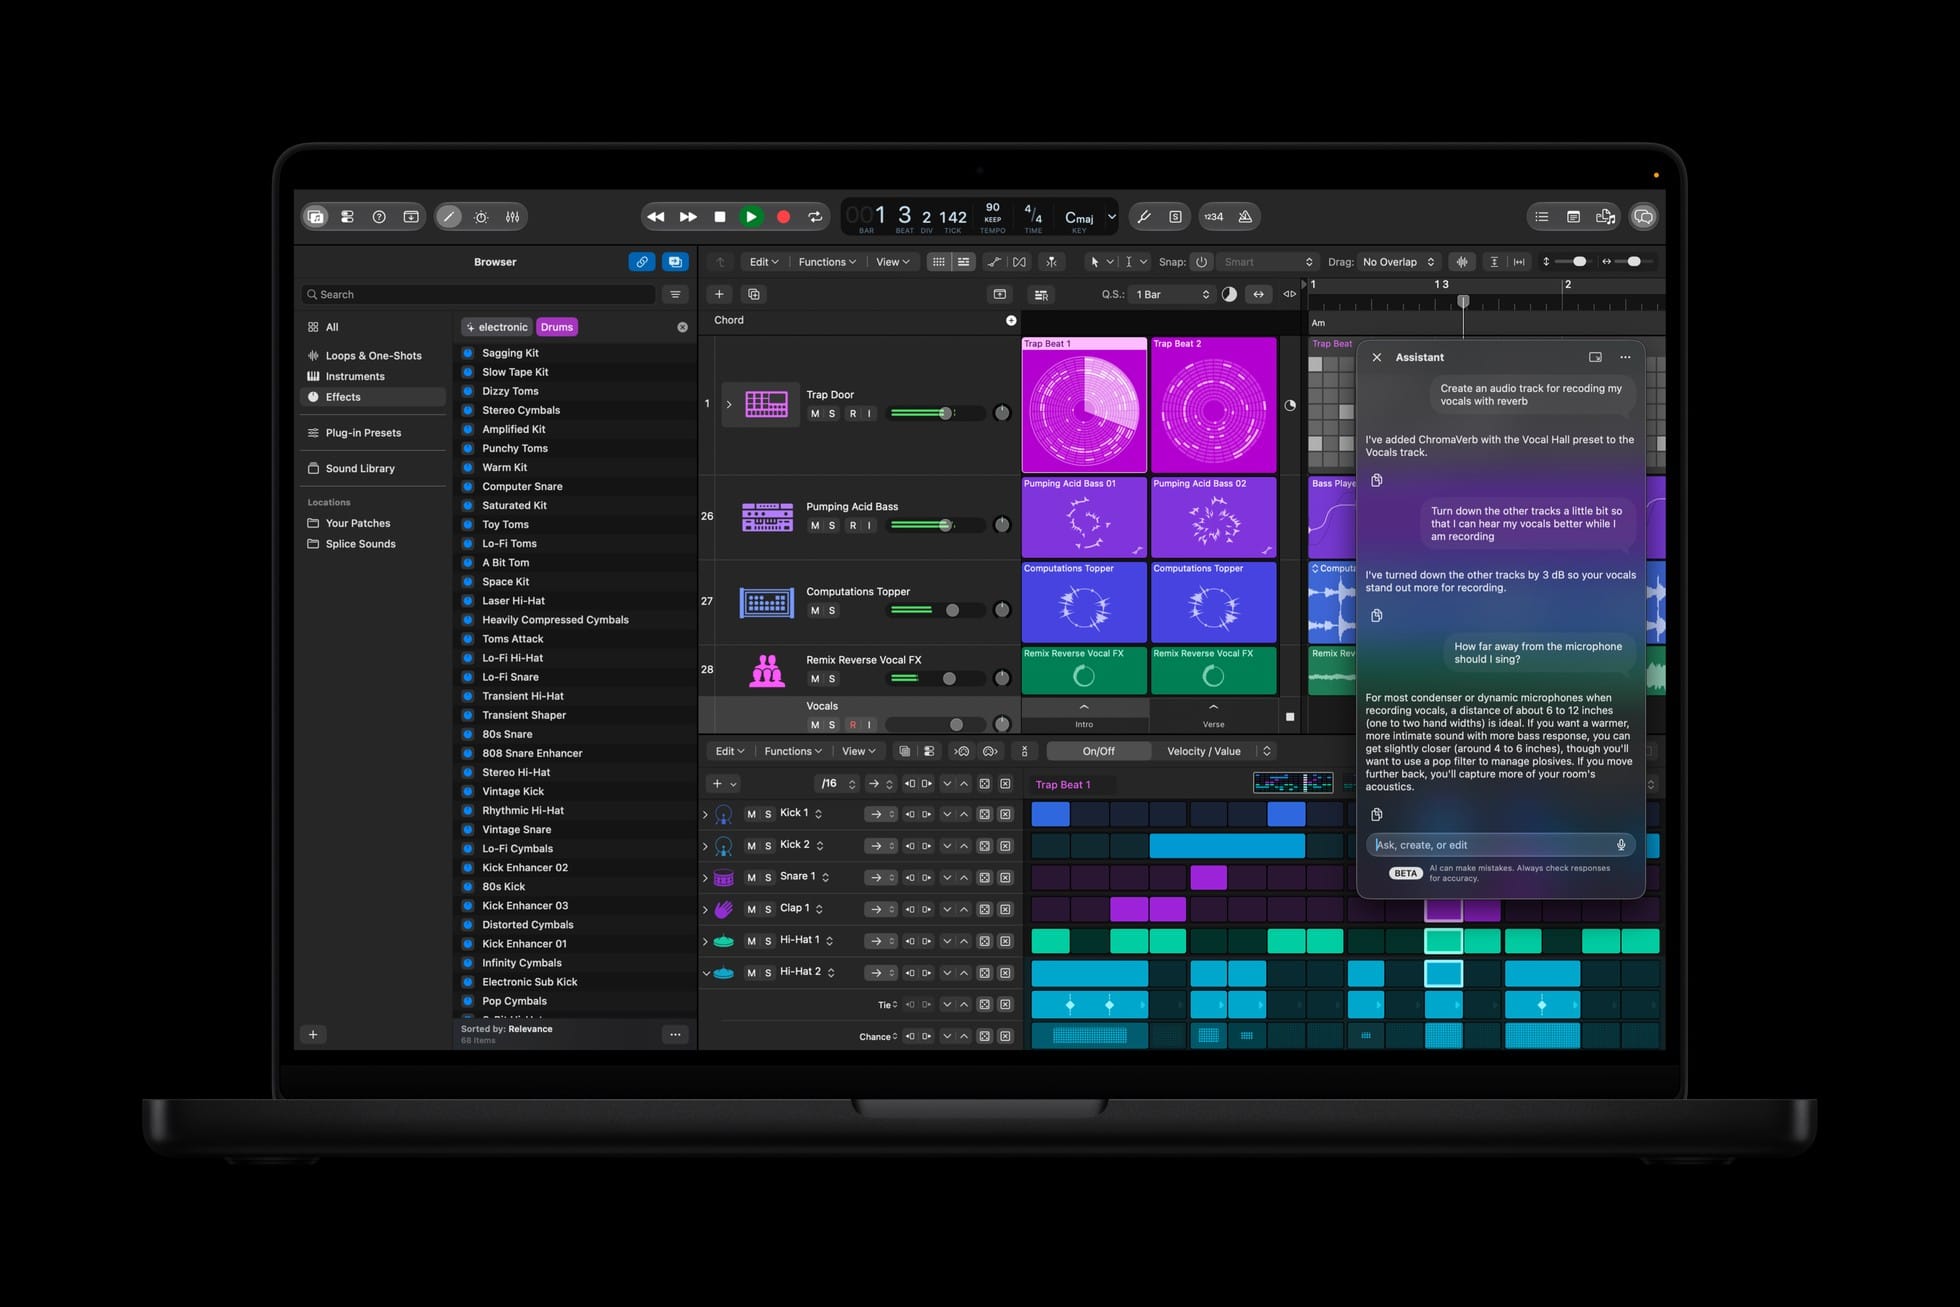Image resolution: width=1960 pixels, height=1307 pixels.
Task: Click the Stop button in transport
Action: tap(719, 217)
